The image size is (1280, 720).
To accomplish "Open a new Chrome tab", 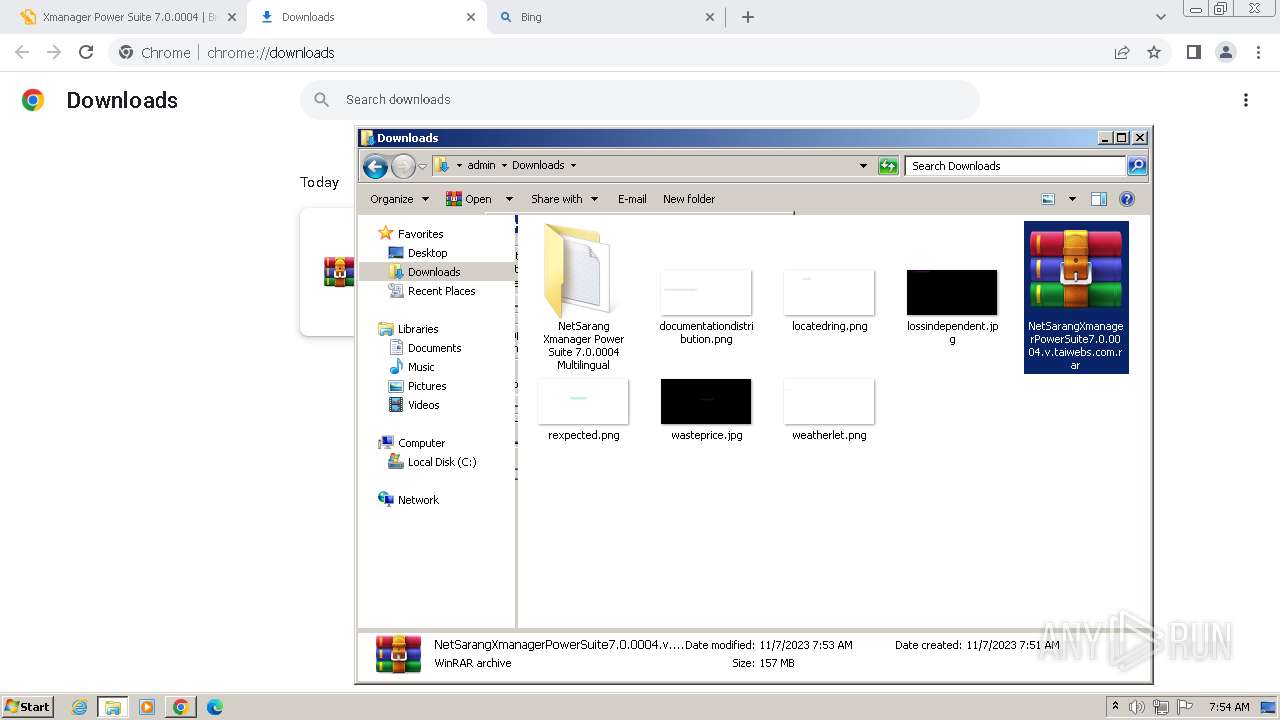I will [x=748, y=17].
